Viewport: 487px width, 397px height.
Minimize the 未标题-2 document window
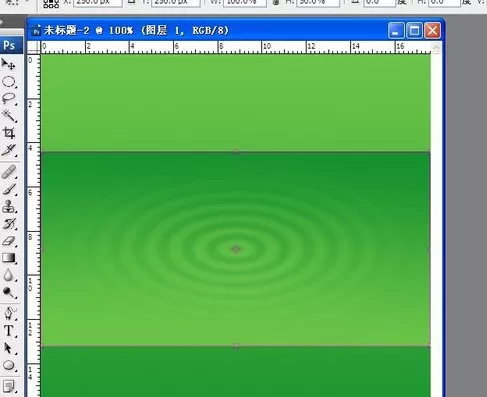396,31
